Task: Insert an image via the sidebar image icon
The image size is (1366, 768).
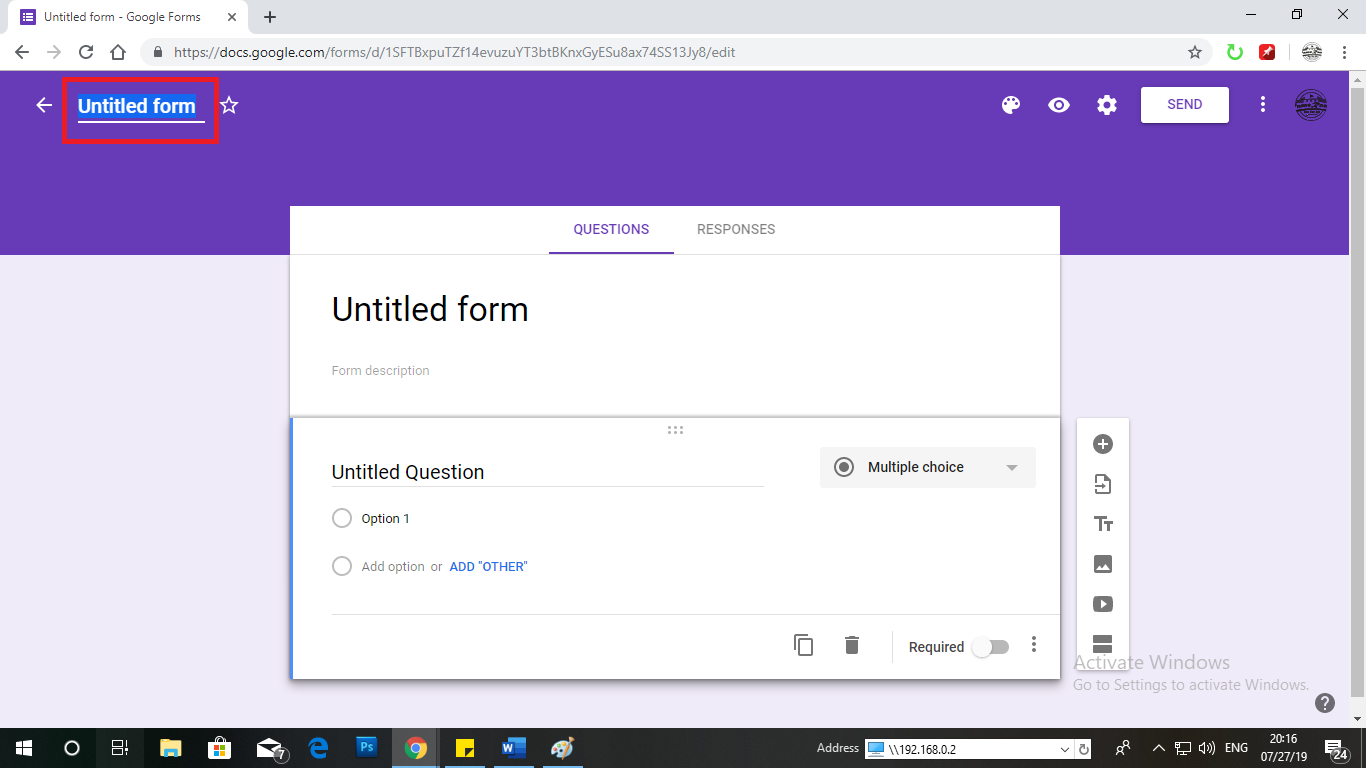Action: (x=1101, y=563)
